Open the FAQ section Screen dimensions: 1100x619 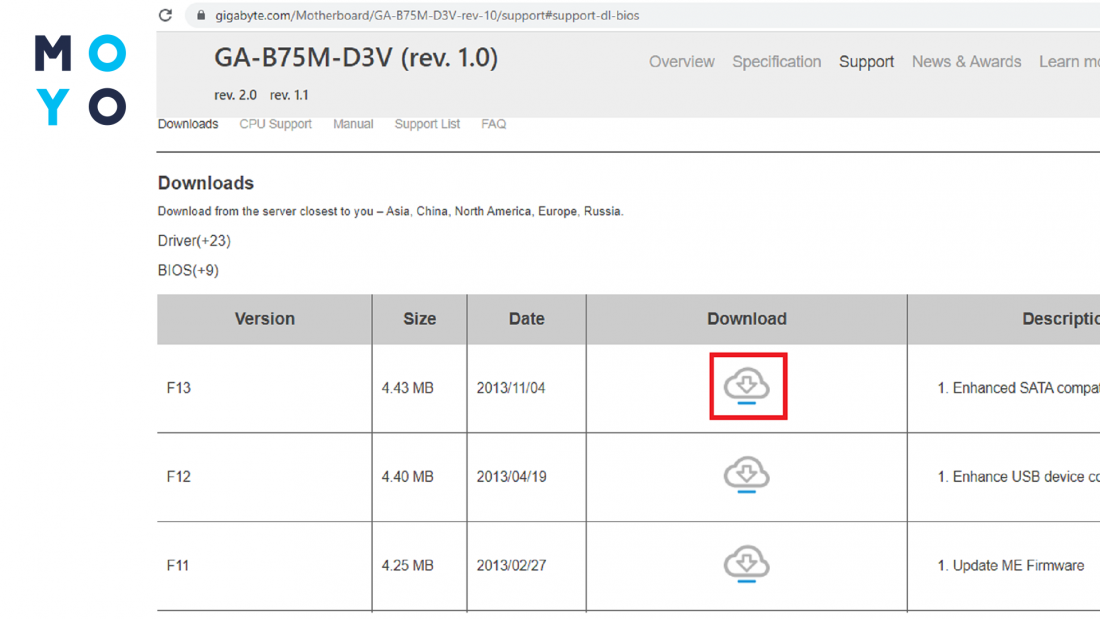(493, 124)
